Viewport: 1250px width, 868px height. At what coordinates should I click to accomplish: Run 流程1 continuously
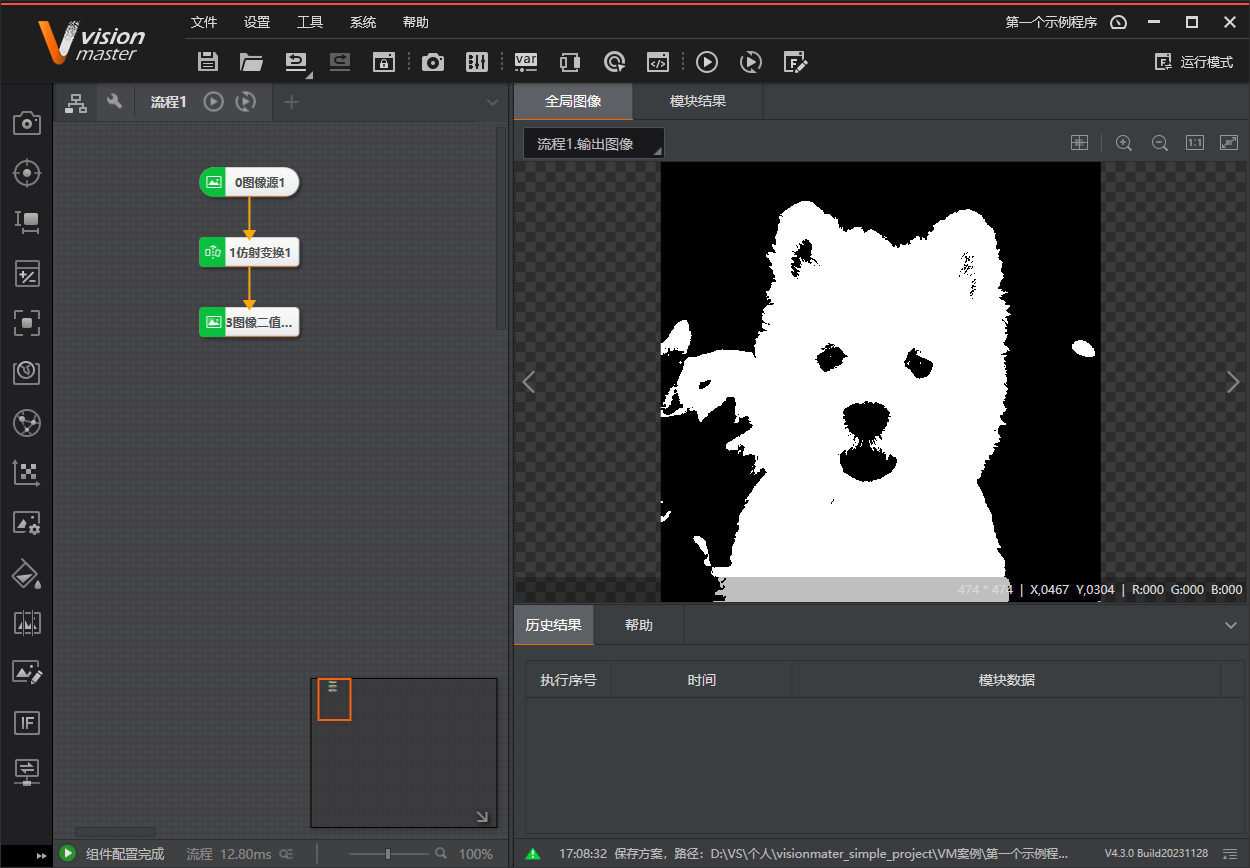click(246, 101)
